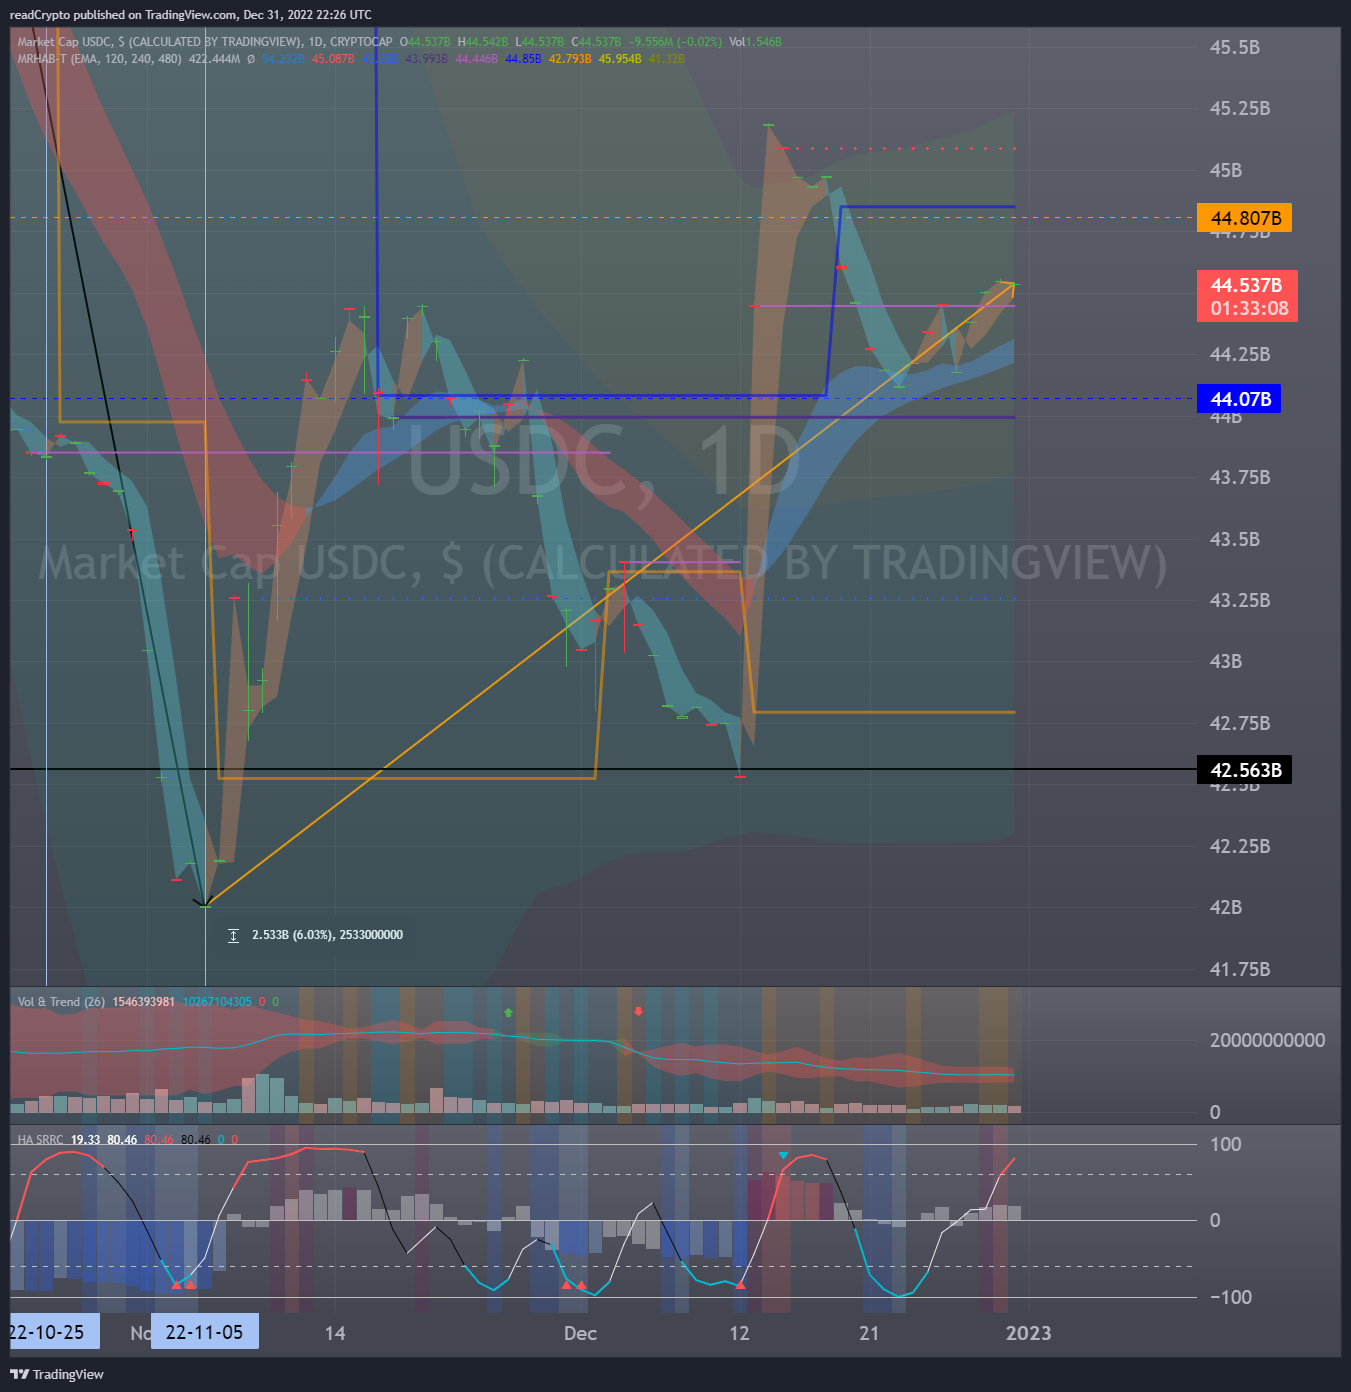Click the TradingView logo at bottom left
This screenshot has width=1351, height=1392.
57,1374
